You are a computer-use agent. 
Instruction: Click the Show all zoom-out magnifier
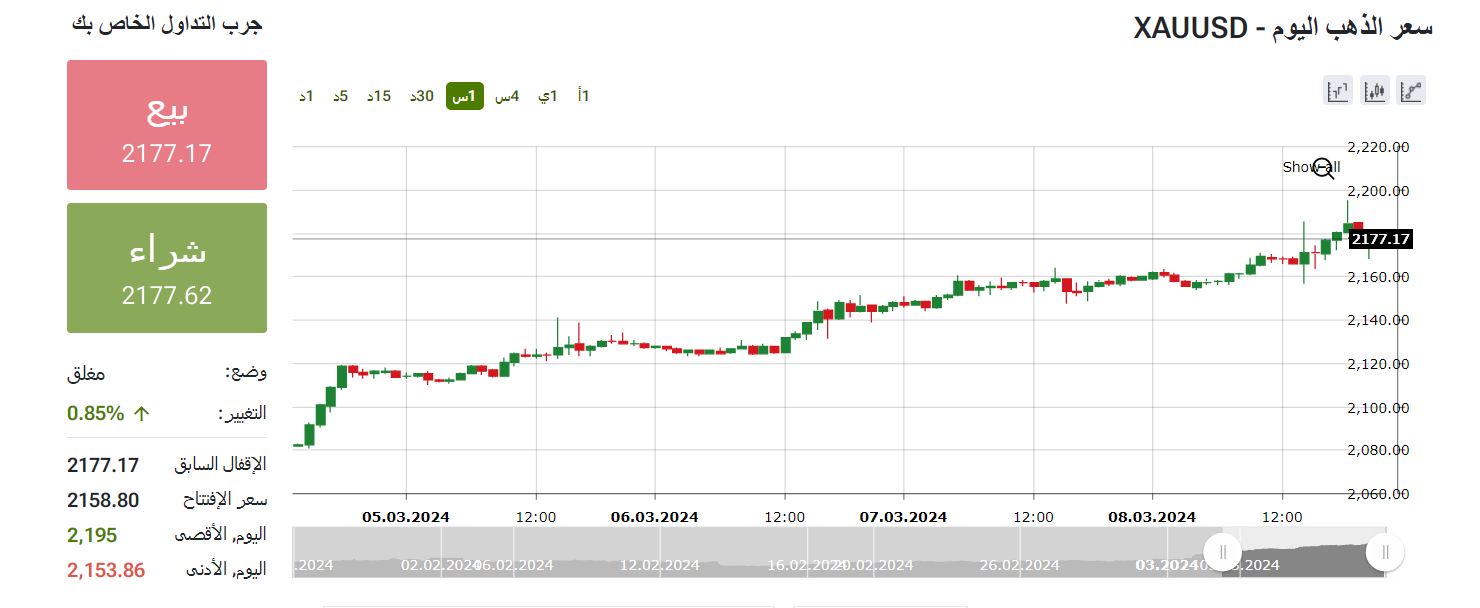(x=1324, y=168)
